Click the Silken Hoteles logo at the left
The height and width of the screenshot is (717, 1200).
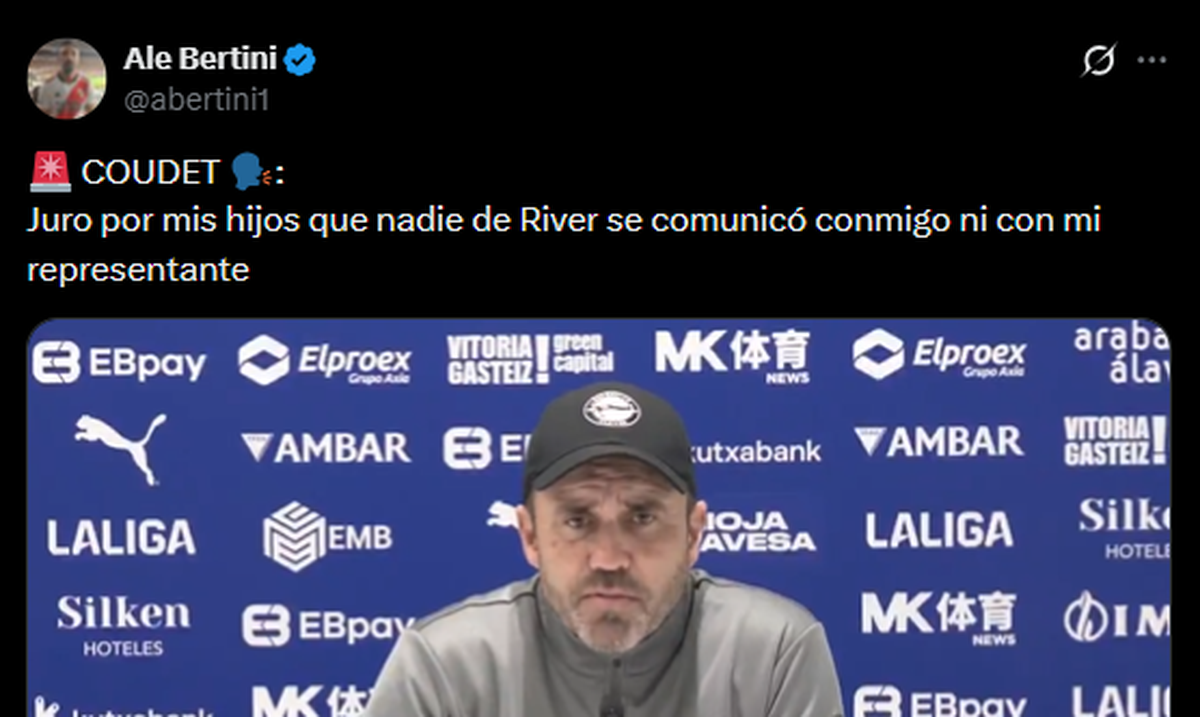coord(123,626)
